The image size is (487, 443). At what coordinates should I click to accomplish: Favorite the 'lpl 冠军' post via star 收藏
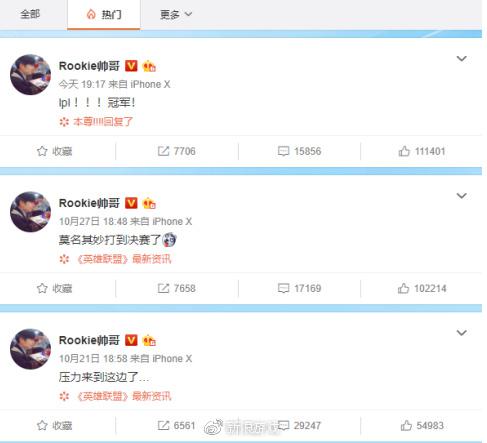(54, 151)
